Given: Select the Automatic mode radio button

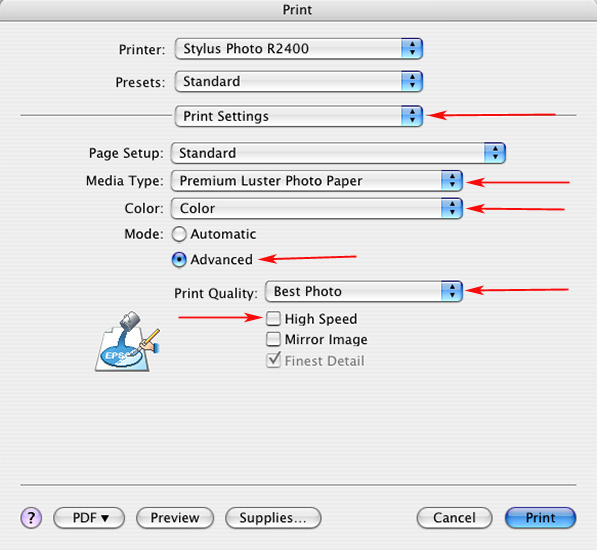Looking at the screenshot, I should [x=179, y=234].
